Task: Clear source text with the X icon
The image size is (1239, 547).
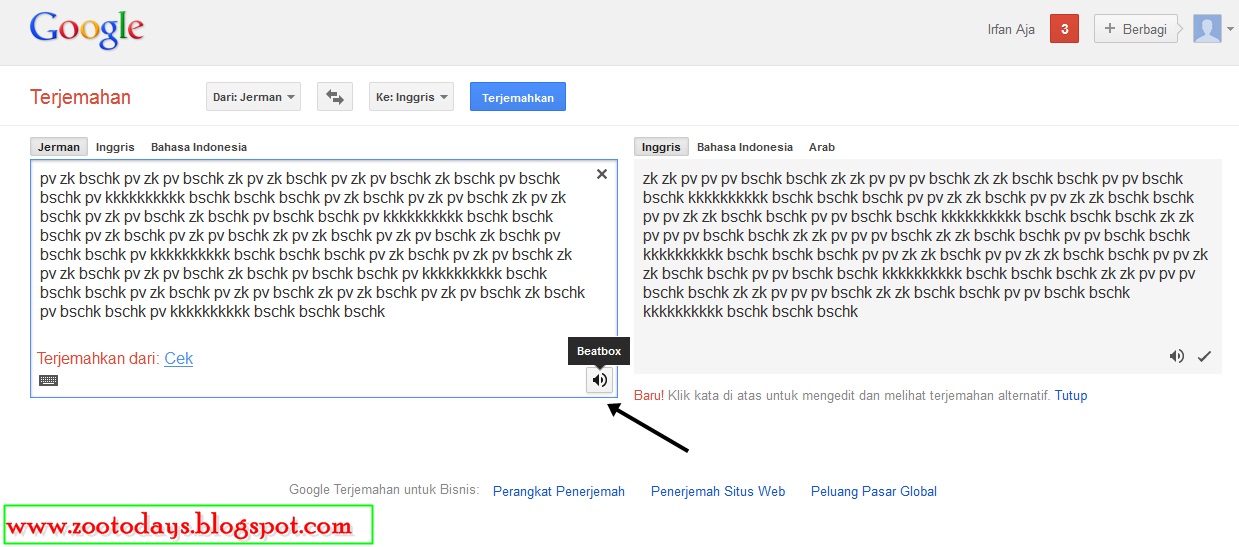Action: pyautogui.click(x=602, y=174)
